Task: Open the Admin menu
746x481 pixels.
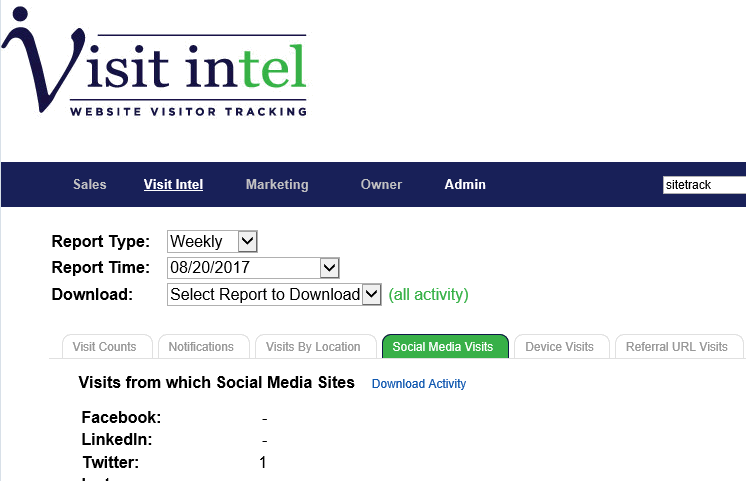Action: point(465,185)
